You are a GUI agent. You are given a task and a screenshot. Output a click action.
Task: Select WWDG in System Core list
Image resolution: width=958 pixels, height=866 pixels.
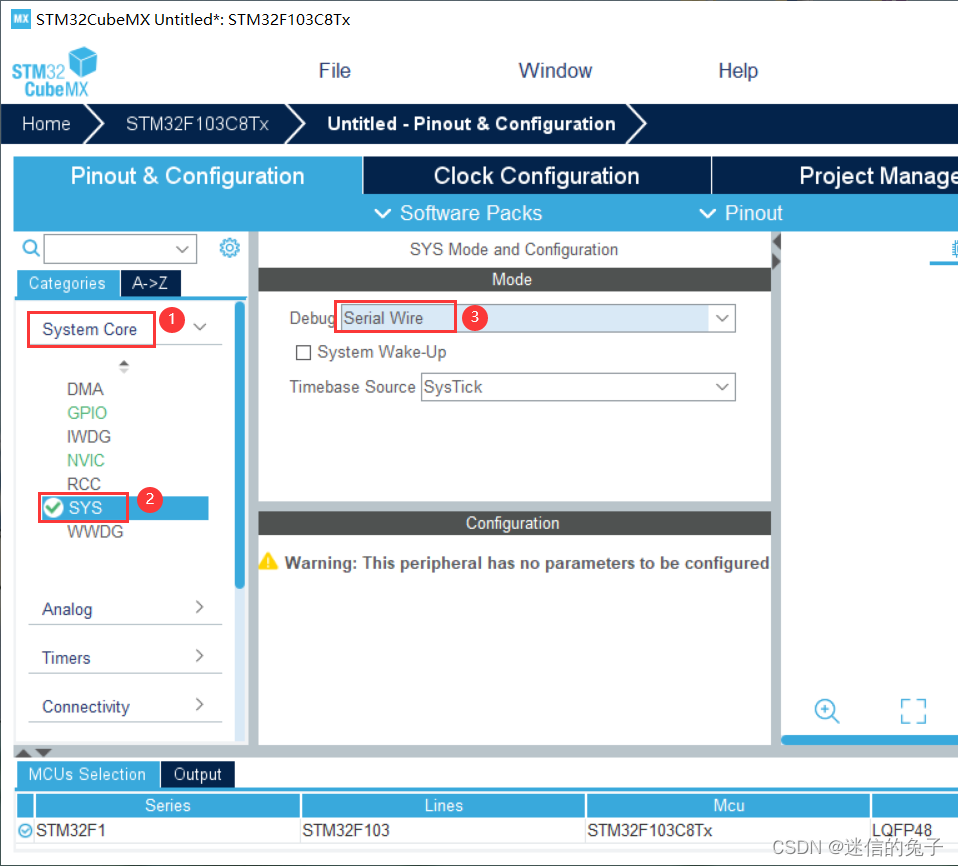point(95,532)
